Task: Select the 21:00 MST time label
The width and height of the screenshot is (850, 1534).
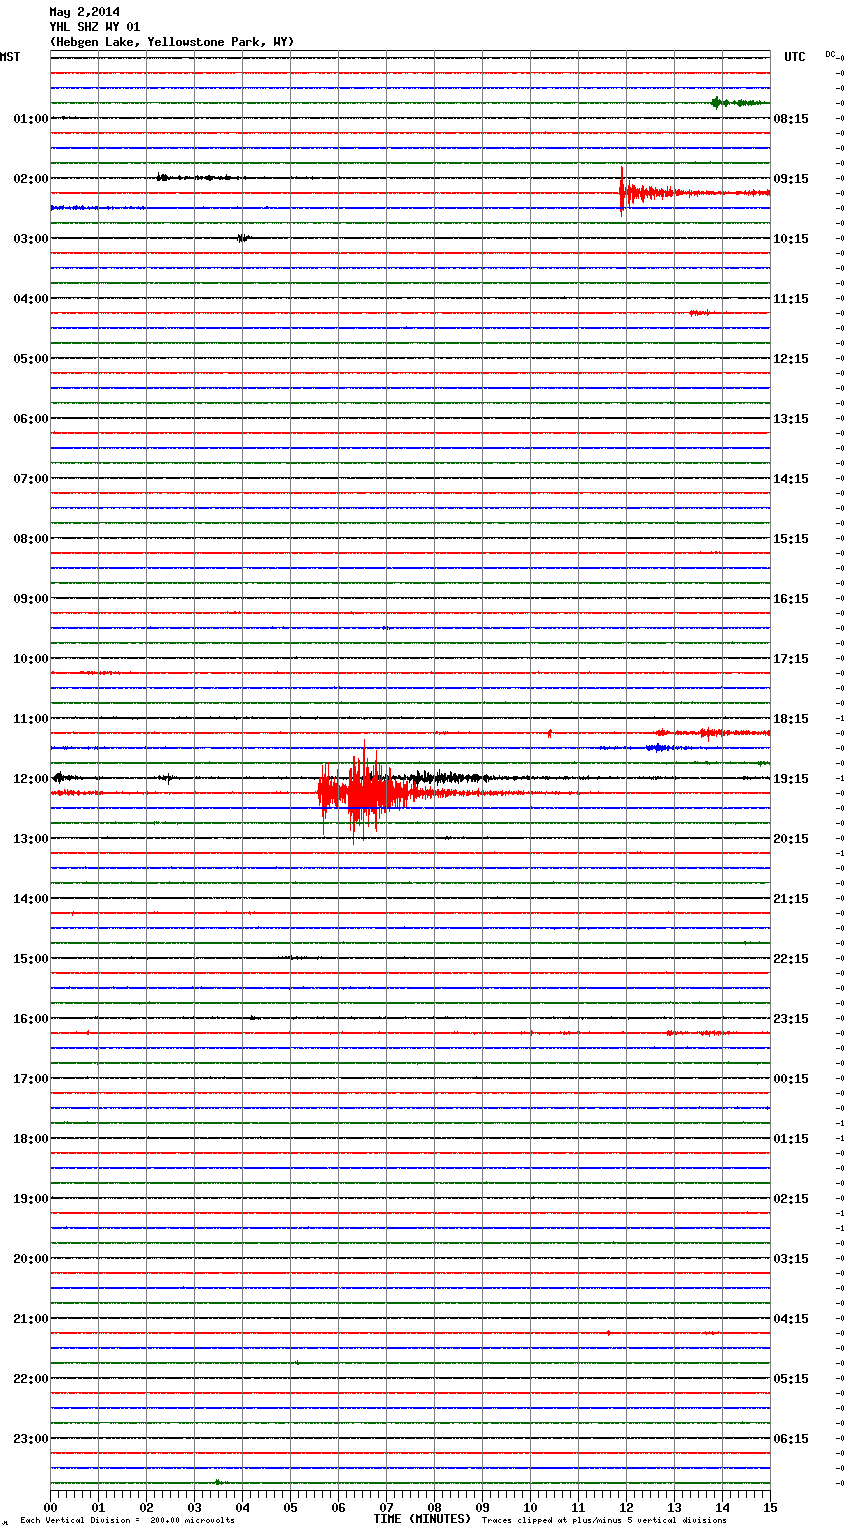Action: [x=31, y=1319]
